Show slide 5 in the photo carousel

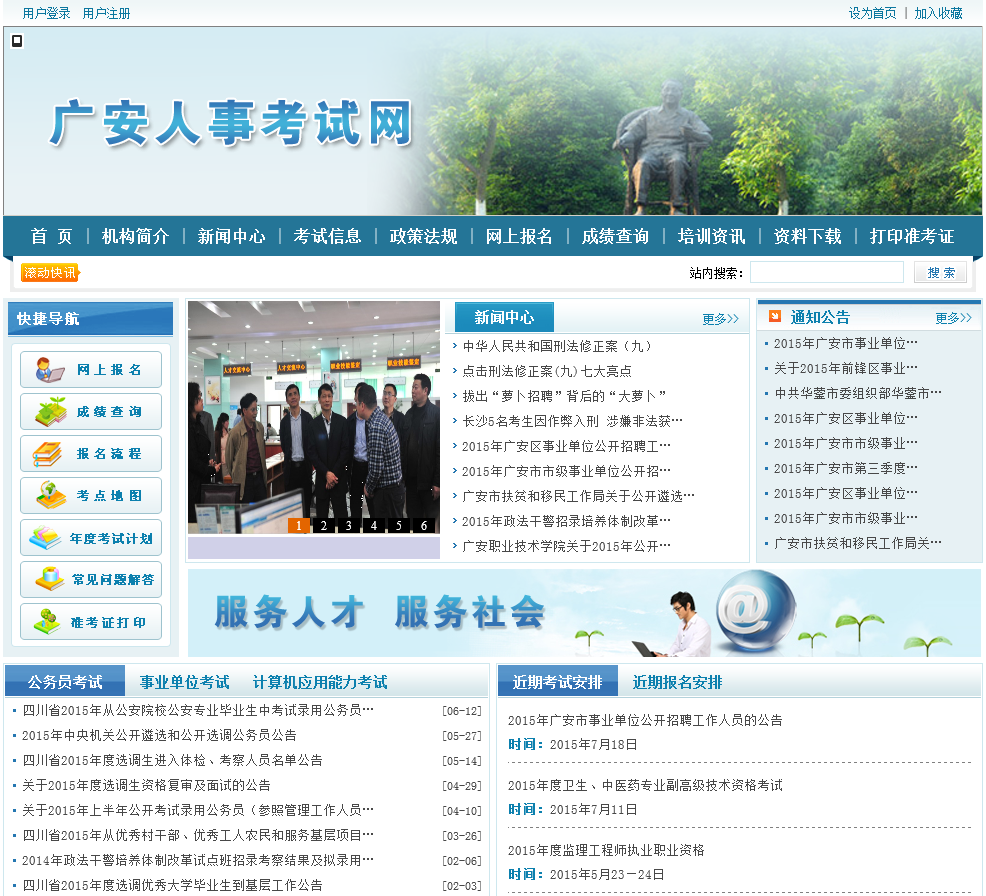(x=399, y=526)
